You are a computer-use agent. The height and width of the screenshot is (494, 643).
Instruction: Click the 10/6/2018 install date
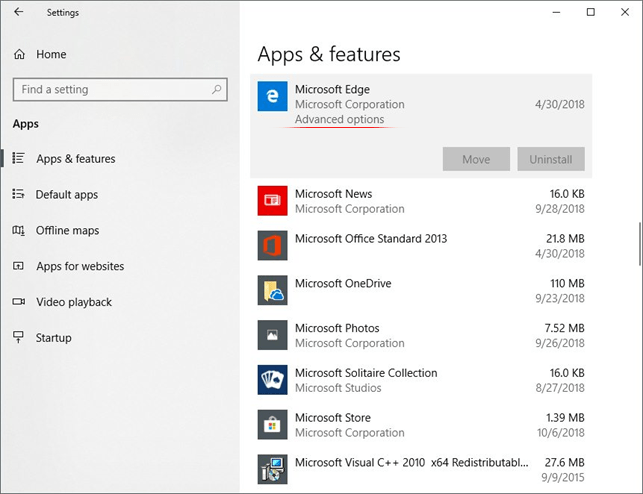coord(561,433)
